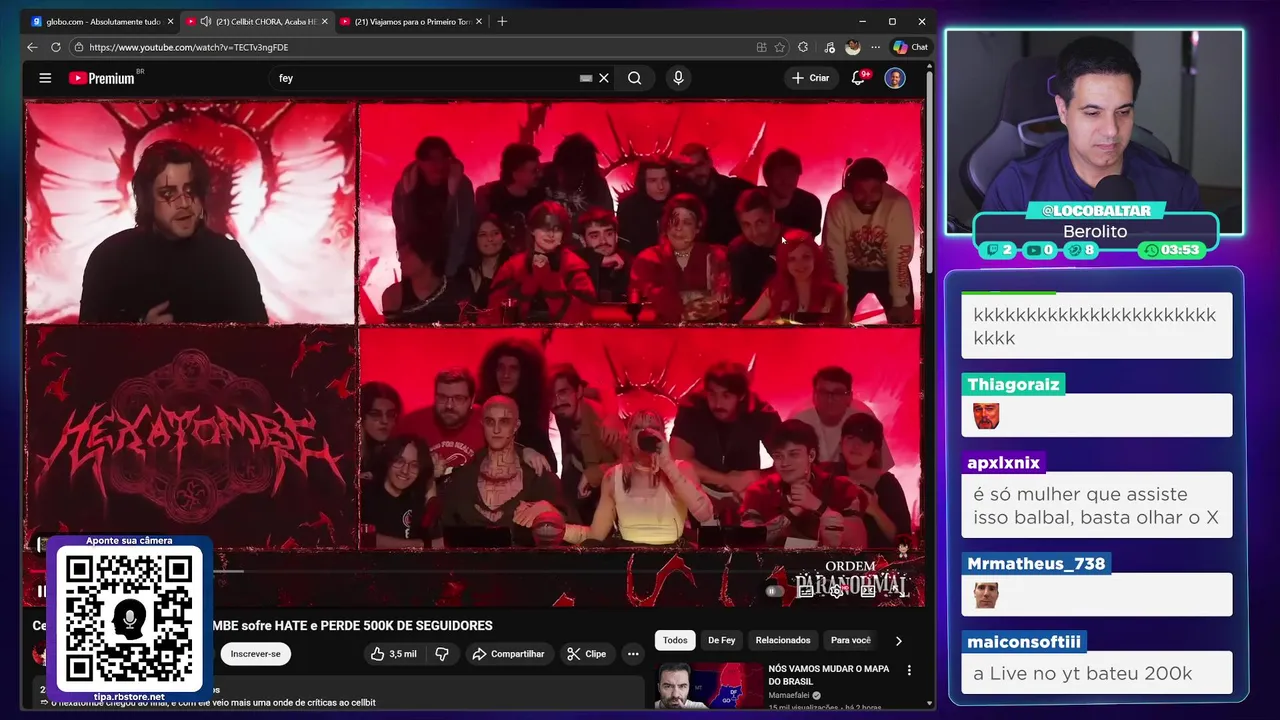Open browser settings and more menu
Image resolution: width=1280 pixels, height=720 pixels.
pos(876,47)
